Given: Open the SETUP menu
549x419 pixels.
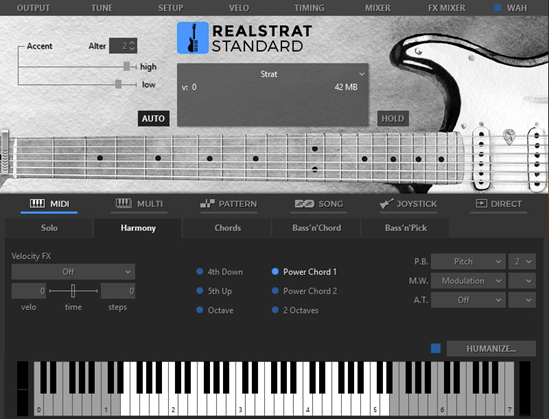Looking at the screenshot, I should coord(171,8).
